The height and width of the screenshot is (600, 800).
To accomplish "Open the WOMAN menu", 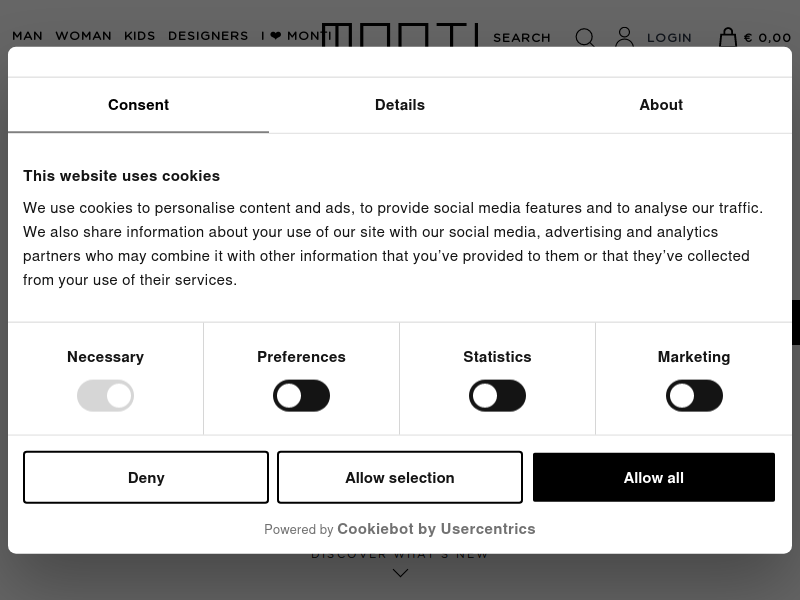I will [x=84, y=36].
